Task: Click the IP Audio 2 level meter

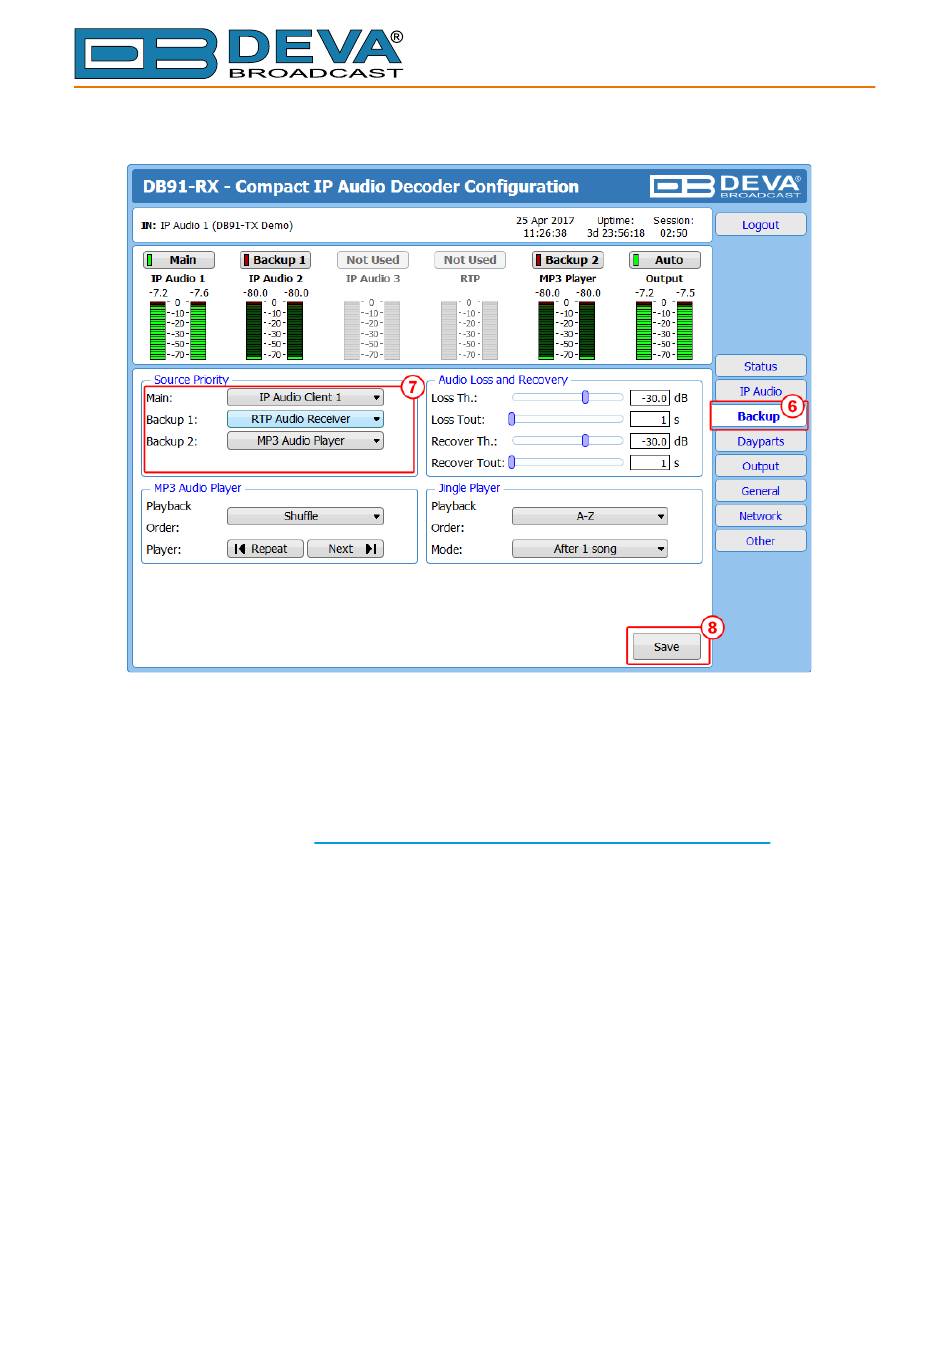Action: pyautogui.click(x=275, y=329)
